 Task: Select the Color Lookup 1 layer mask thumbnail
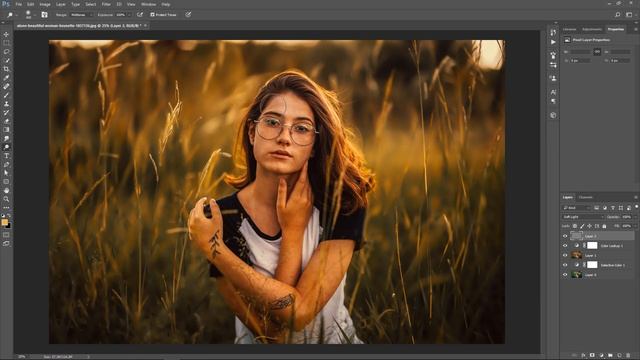pyautogui.click(x=592, y=246)
